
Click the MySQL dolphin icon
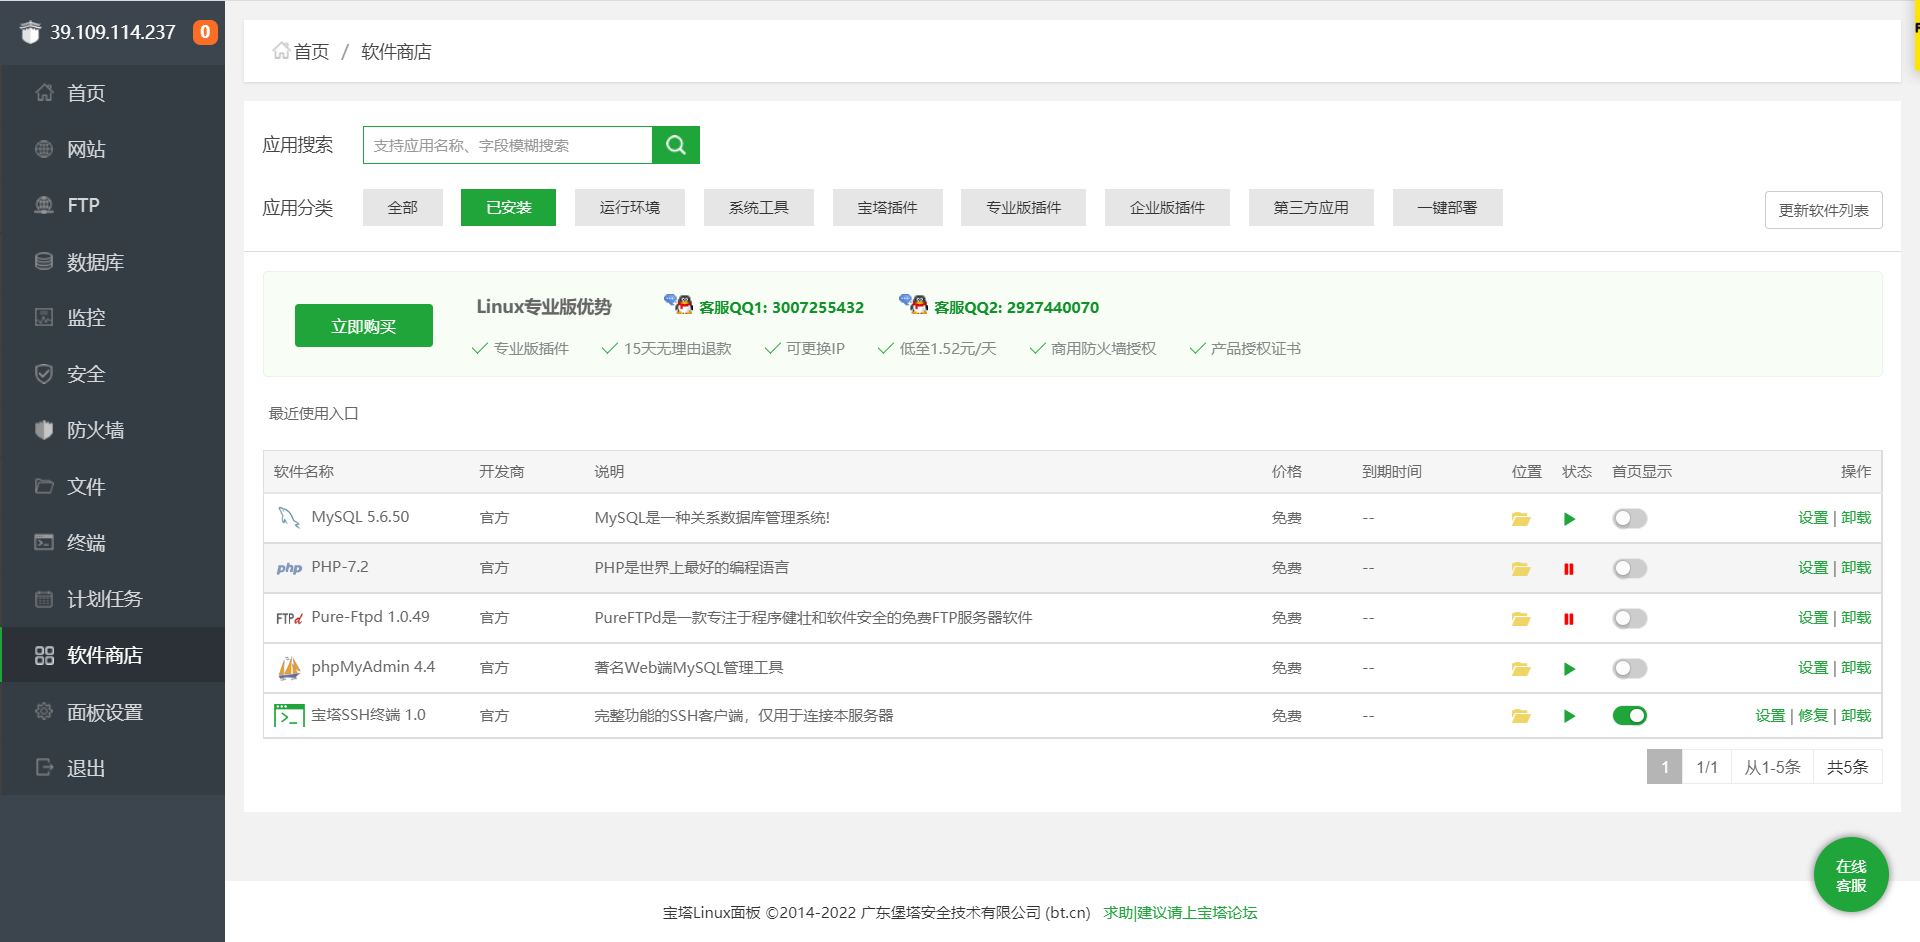tap(289, 517)
